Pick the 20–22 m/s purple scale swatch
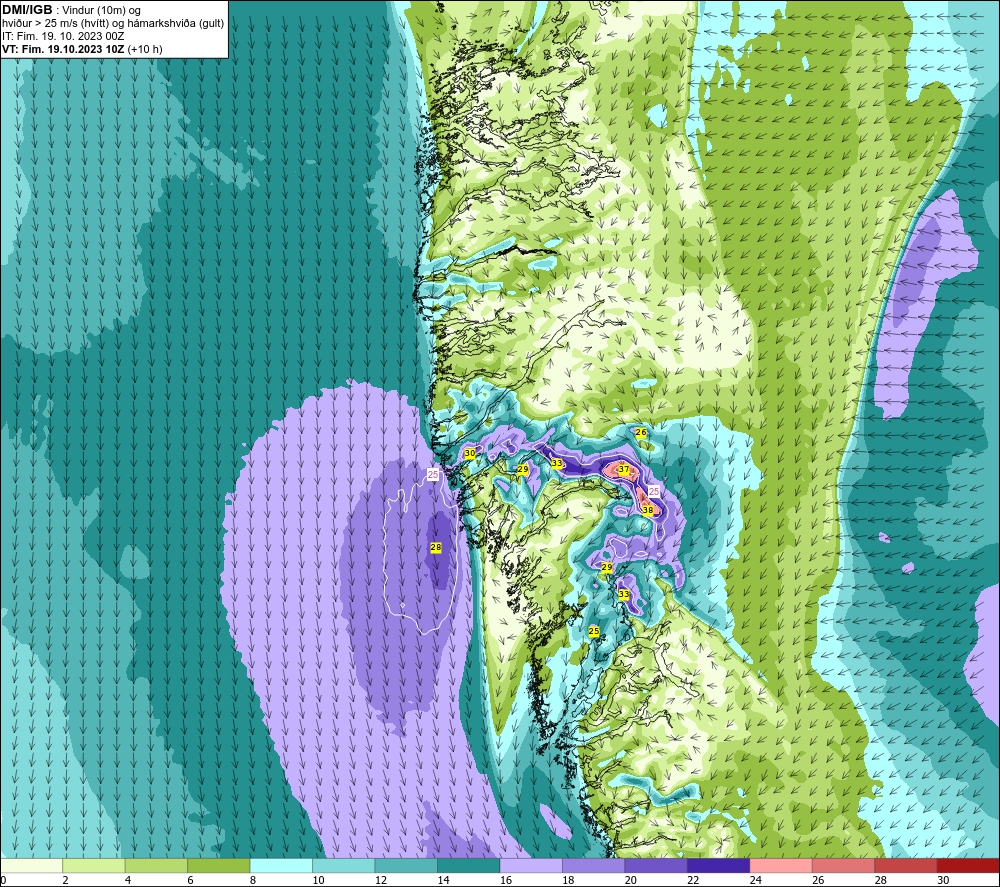 pos(656,866)
